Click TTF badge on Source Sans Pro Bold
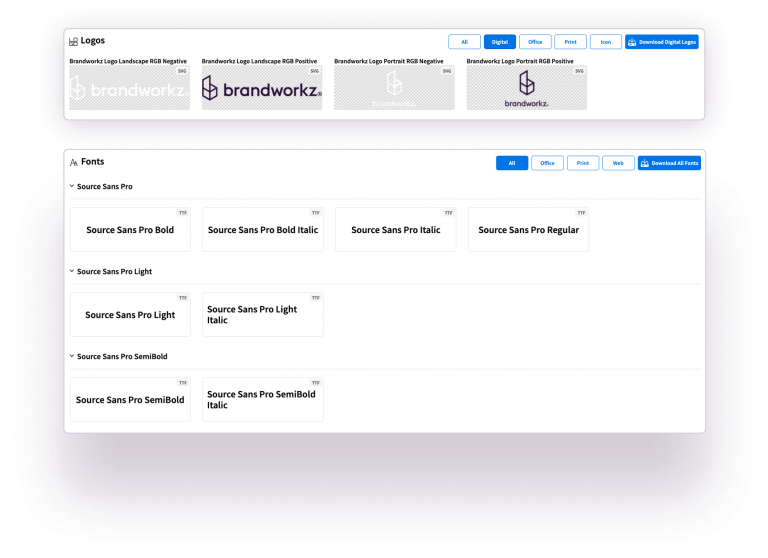 [x=183, y=213]
